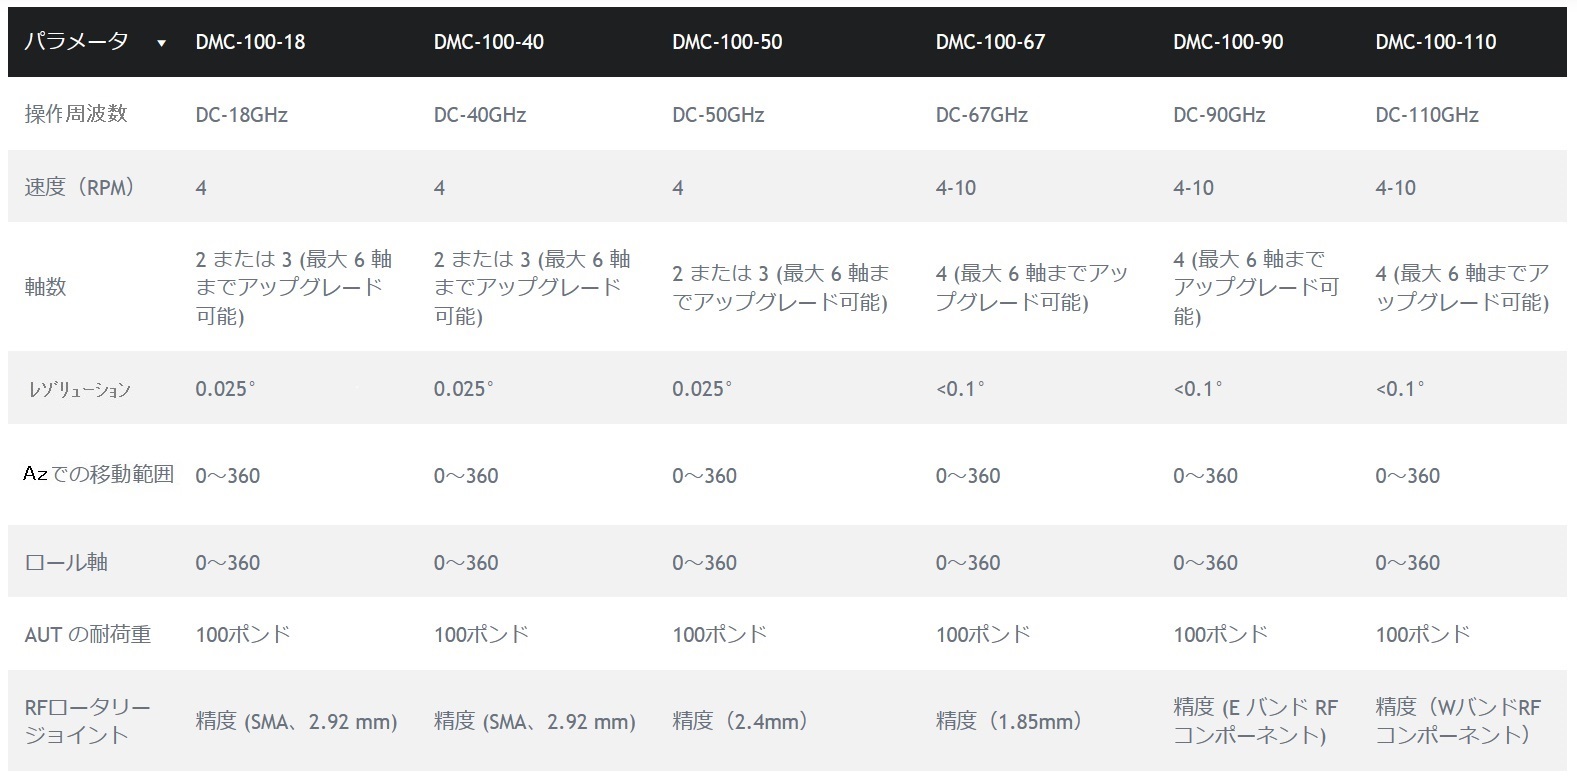
Task: Click the レゾリューション row label
Action: pyautogui.click(x=79, y=390)
